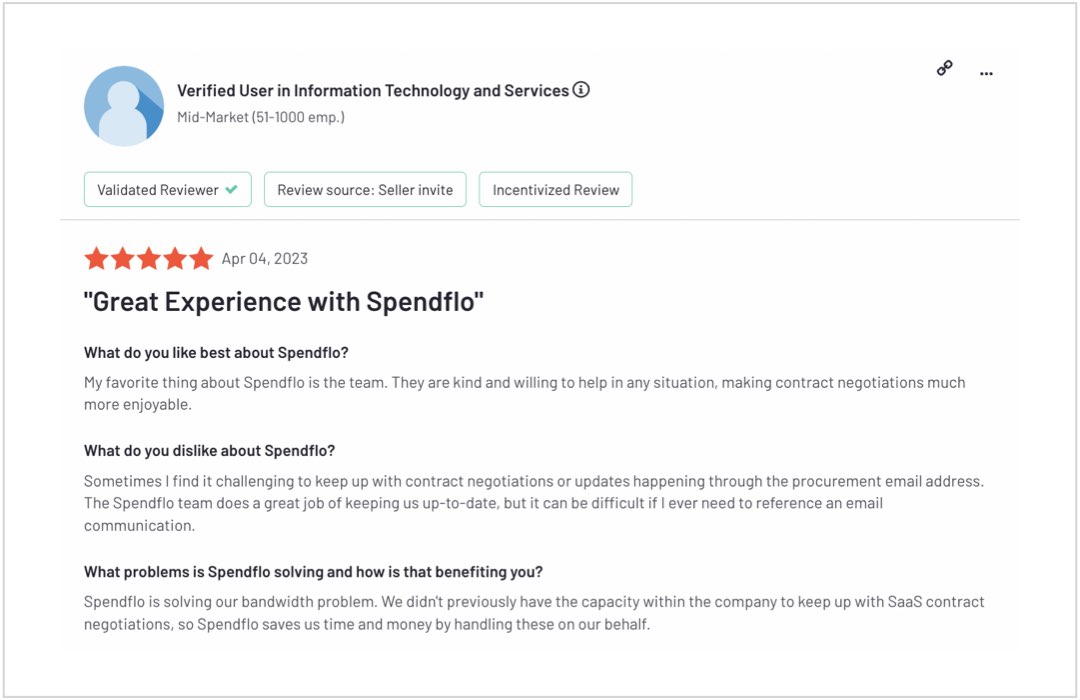Open the ellipsis more-options icon
The width and height of the screenshot is (1080, 700).
(986, 72)
